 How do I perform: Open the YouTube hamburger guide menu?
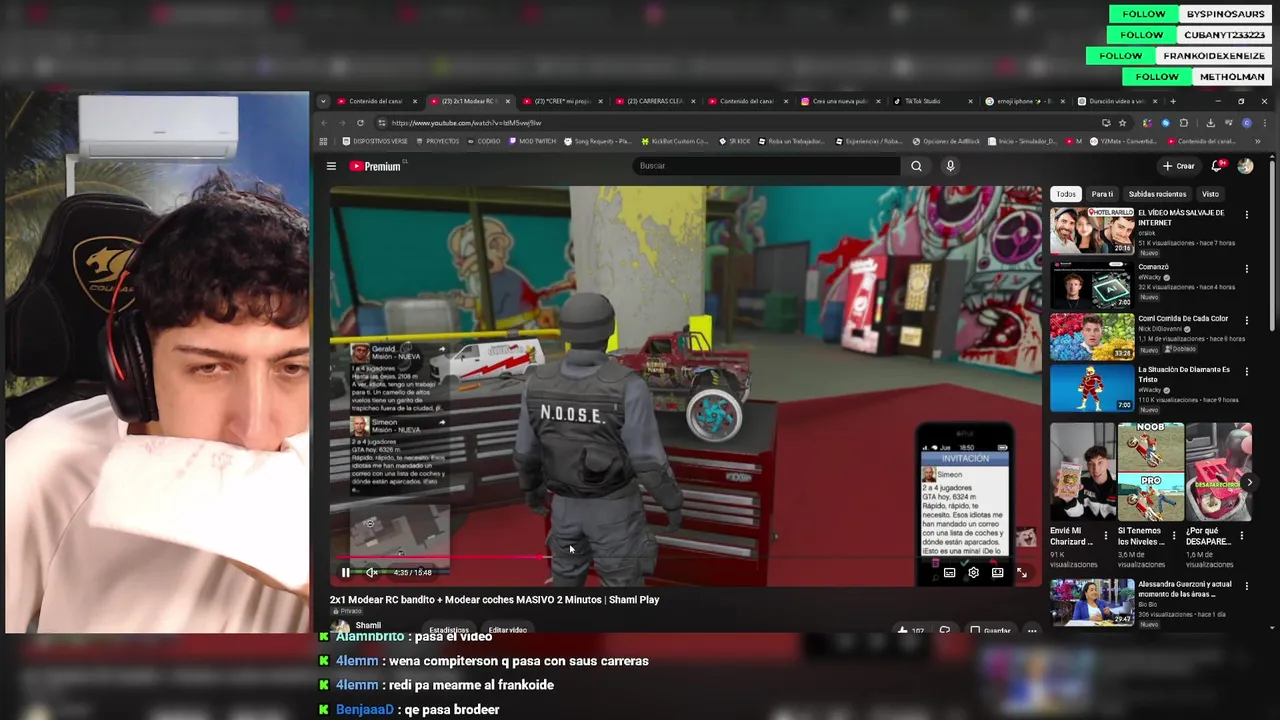[331, 166]
